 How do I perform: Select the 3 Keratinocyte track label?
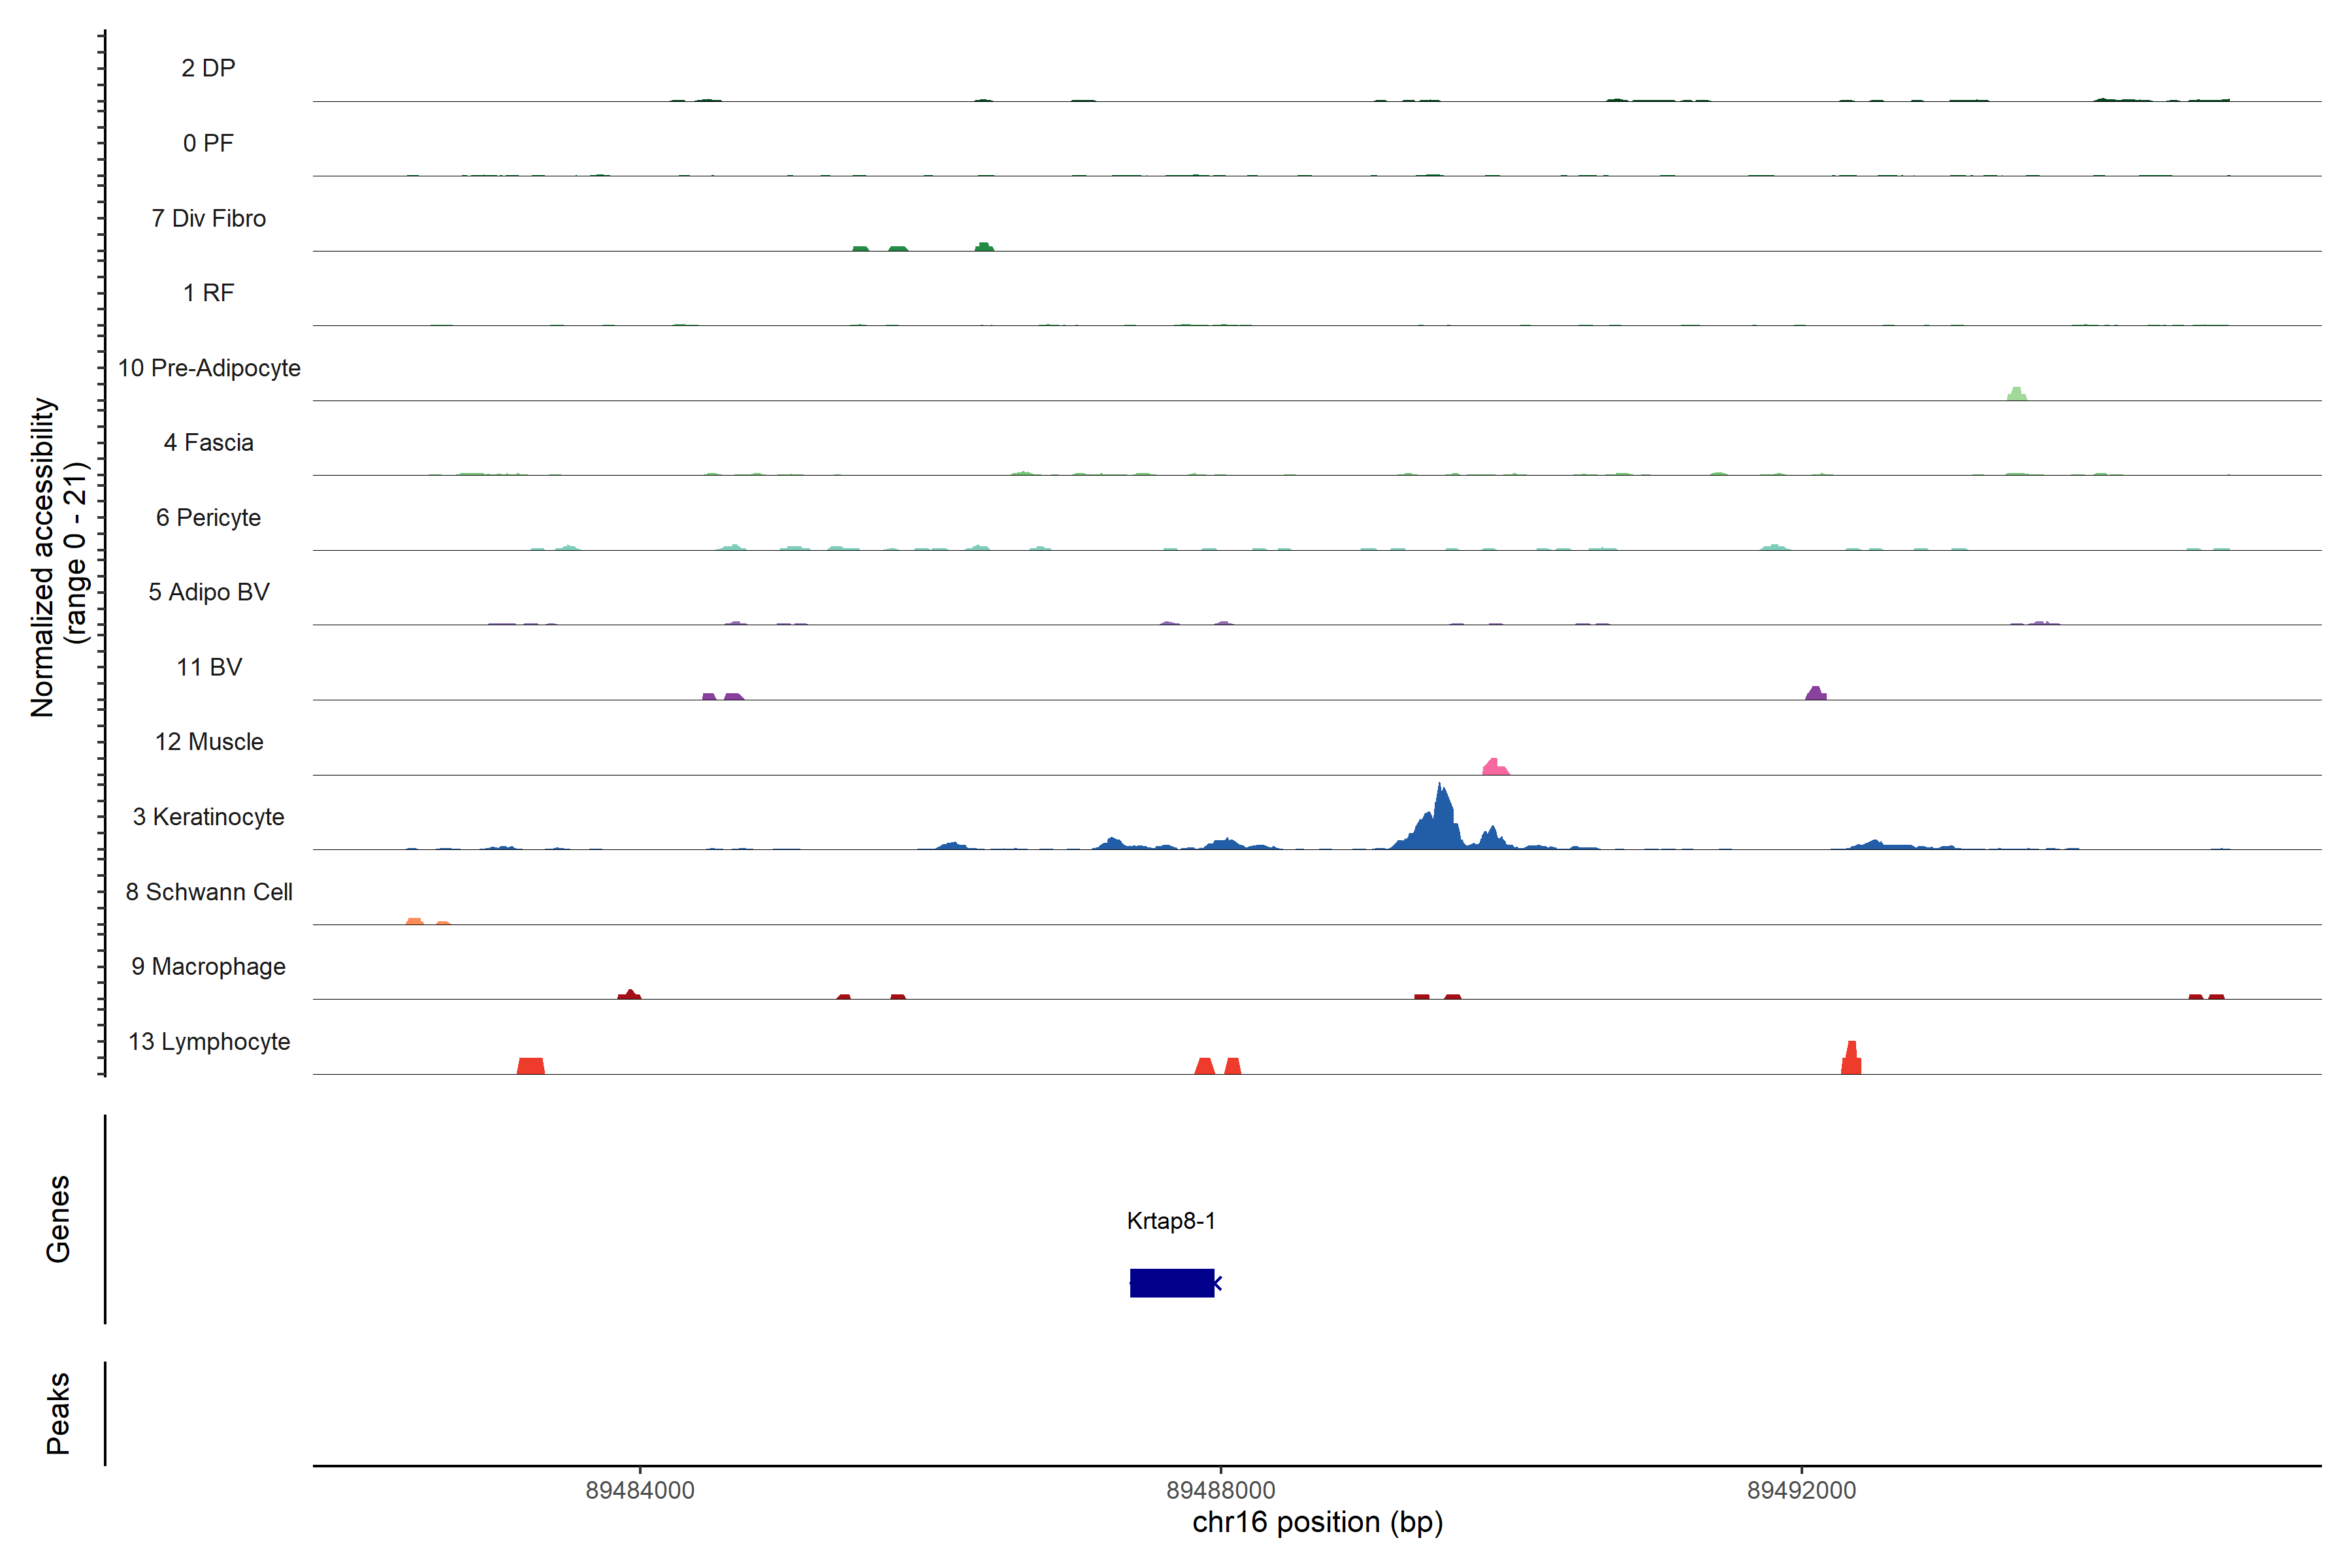[208, 817]
